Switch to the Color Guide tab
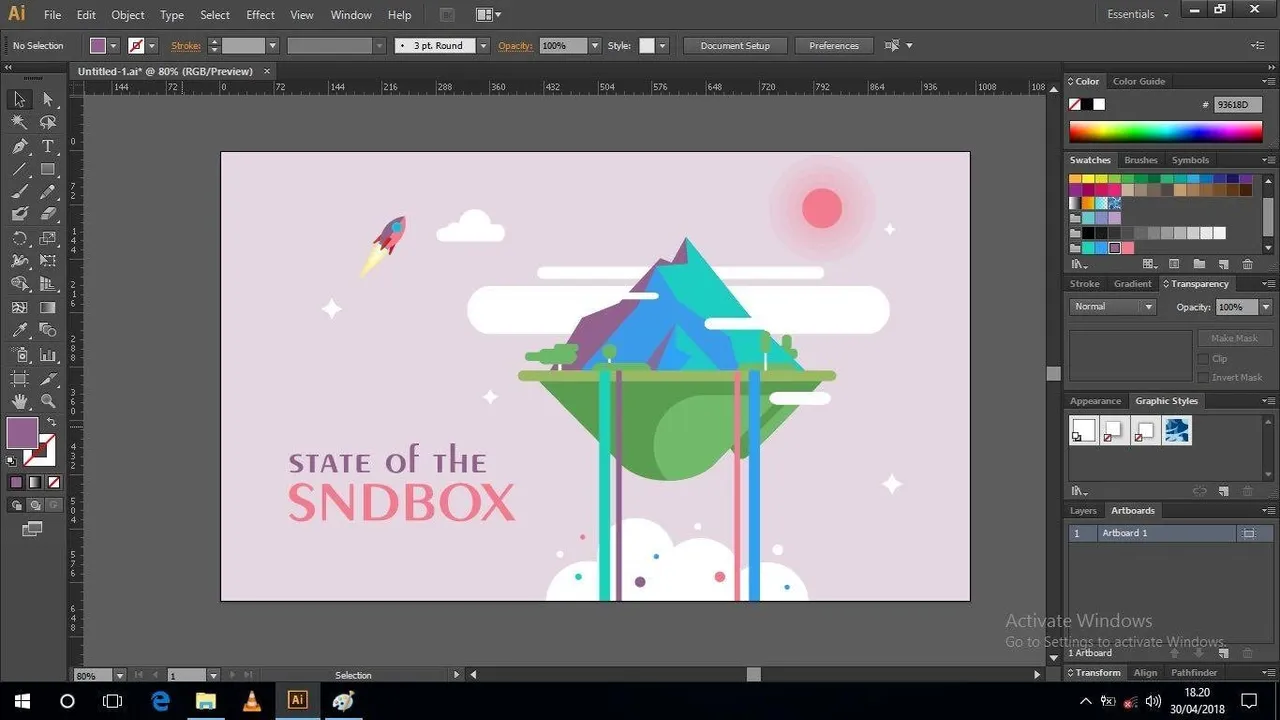The width and height of the screenshot is (1280, 720). [1139, 81]
